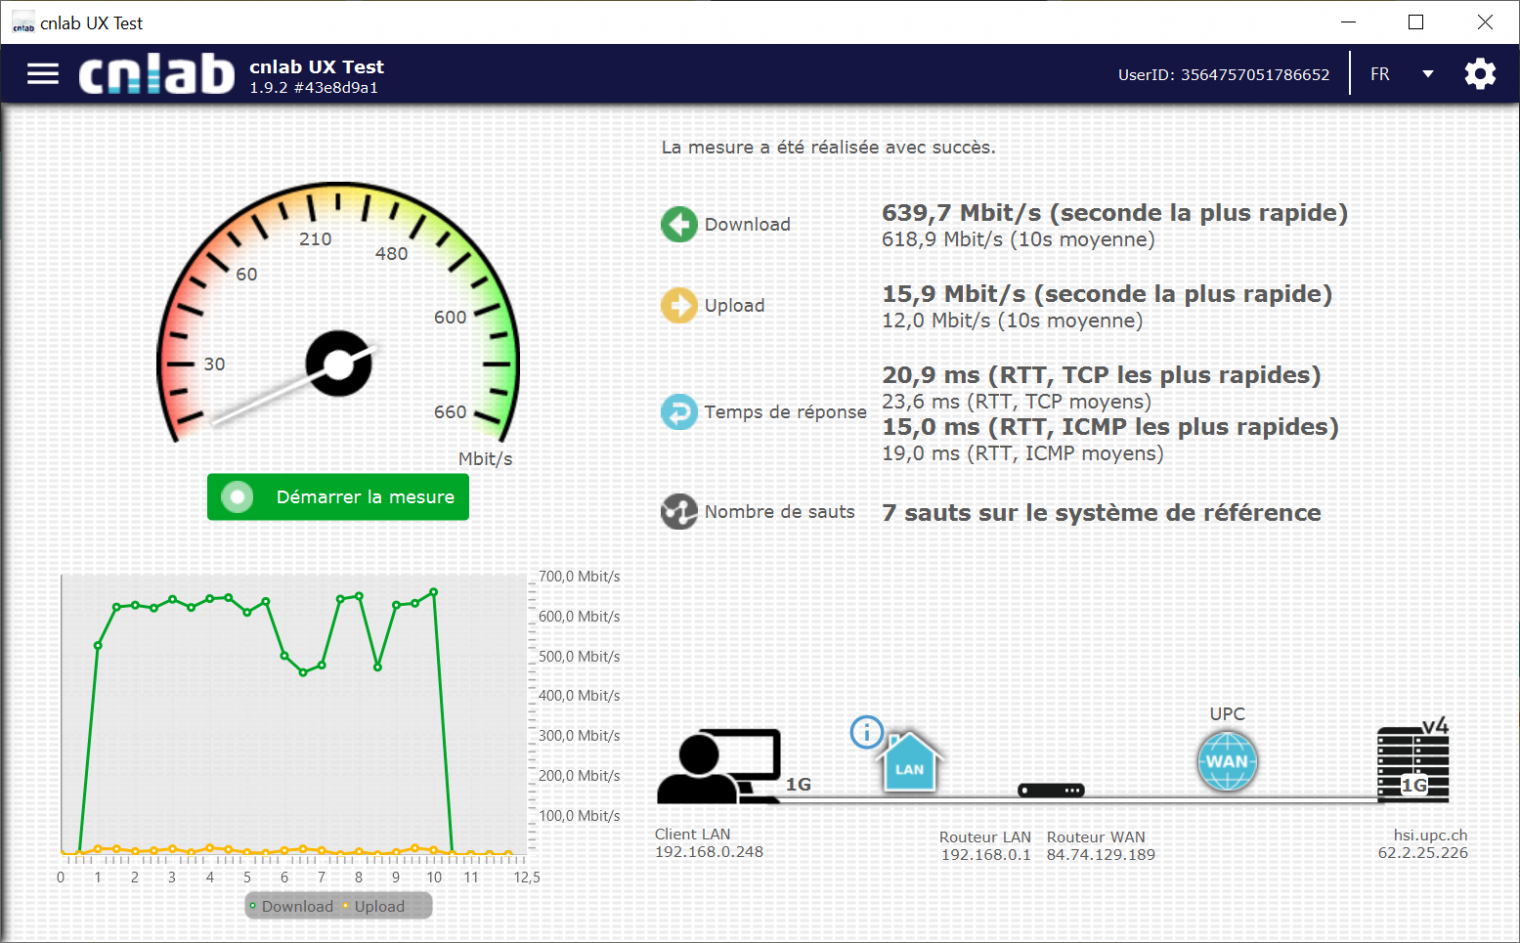Click the green Download arrow icon
The width and height of the screenshot is (1520, 943).
coord(679,224)
